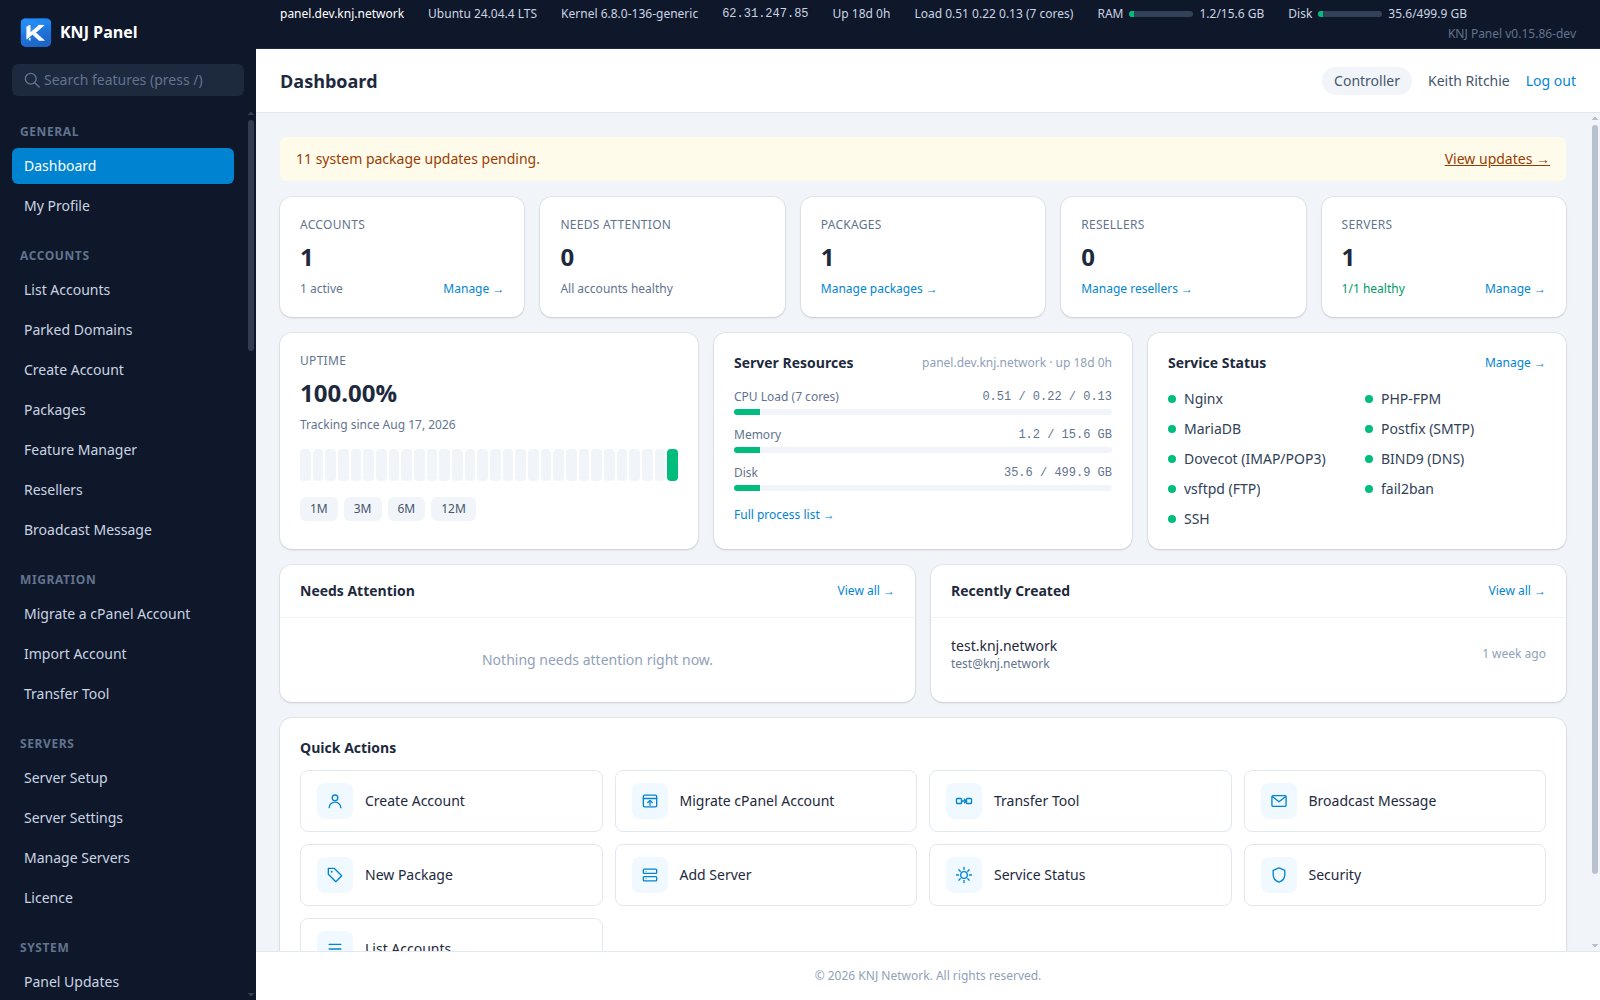Click the green status dot beside PHP-FPM
Image resolution: width=1600 pixels, height=1000 pixels.
[x=1369, y=399]
